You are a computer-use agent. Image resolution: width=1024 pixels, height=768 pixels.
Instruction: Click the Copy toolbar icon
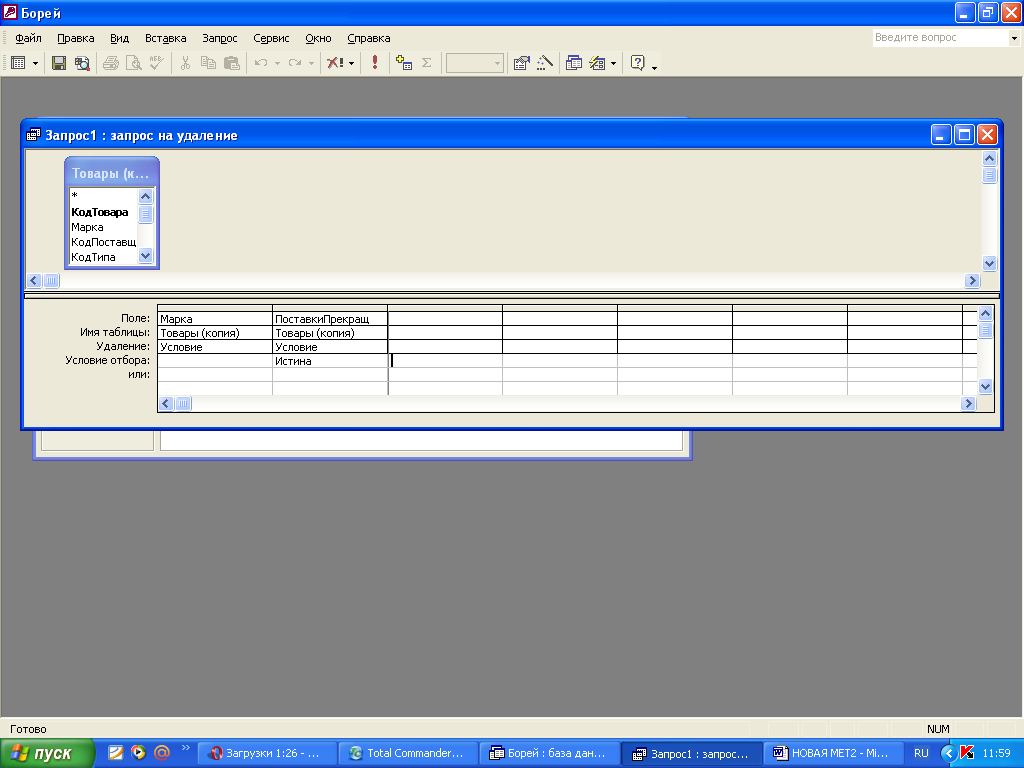[x=208, y=63]
